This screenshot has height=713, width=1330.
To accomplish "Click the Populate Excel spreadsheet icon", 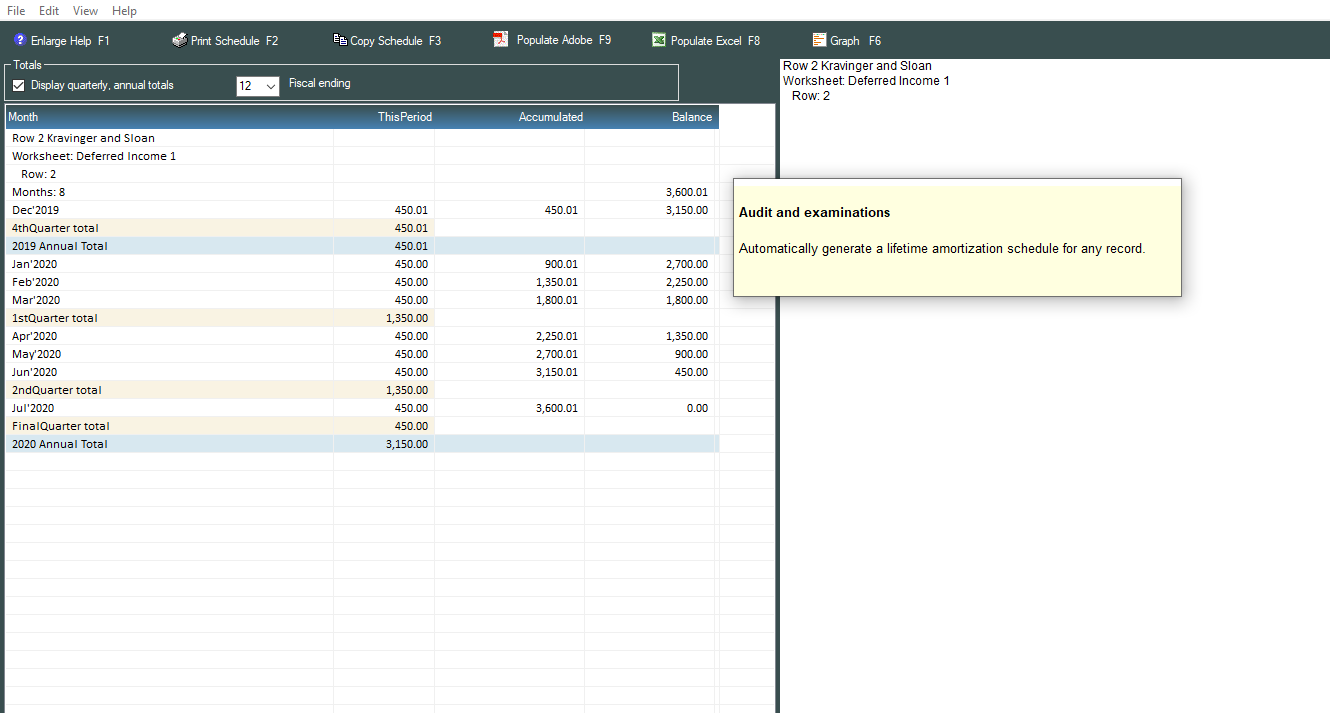I will 659,40.
